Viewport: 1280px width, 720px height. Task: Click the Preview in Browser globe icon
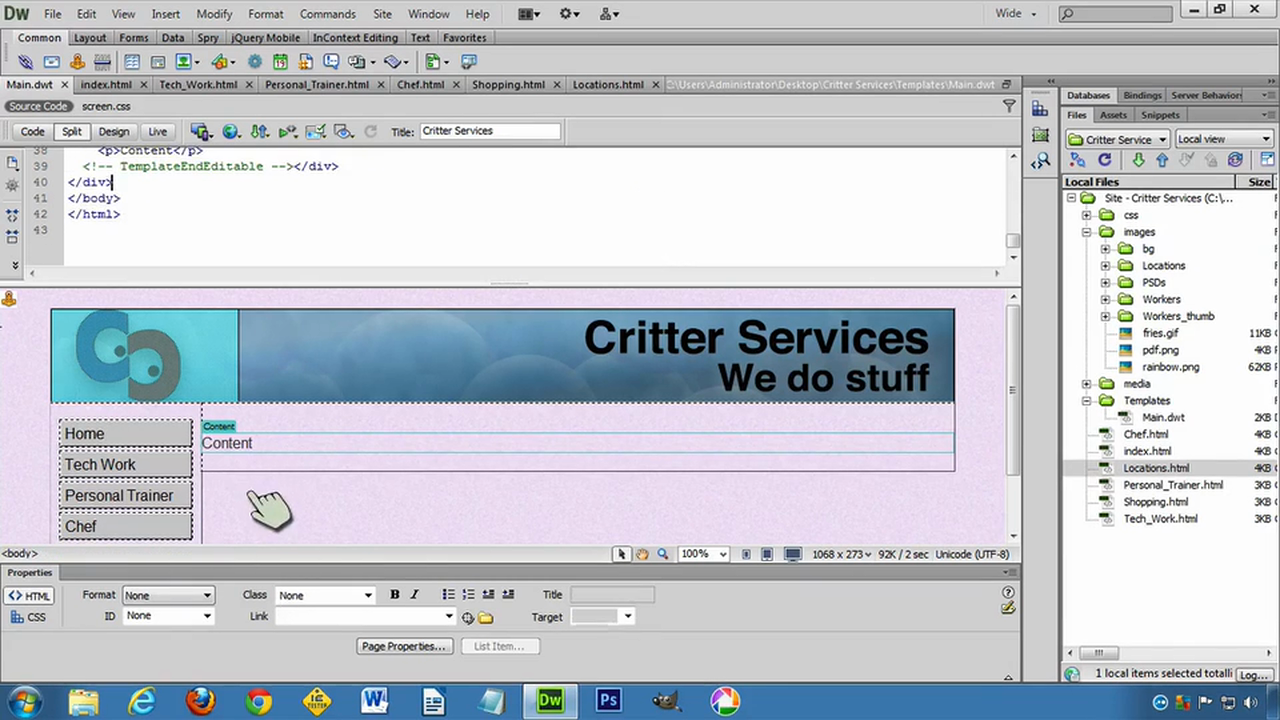point(231,132)
